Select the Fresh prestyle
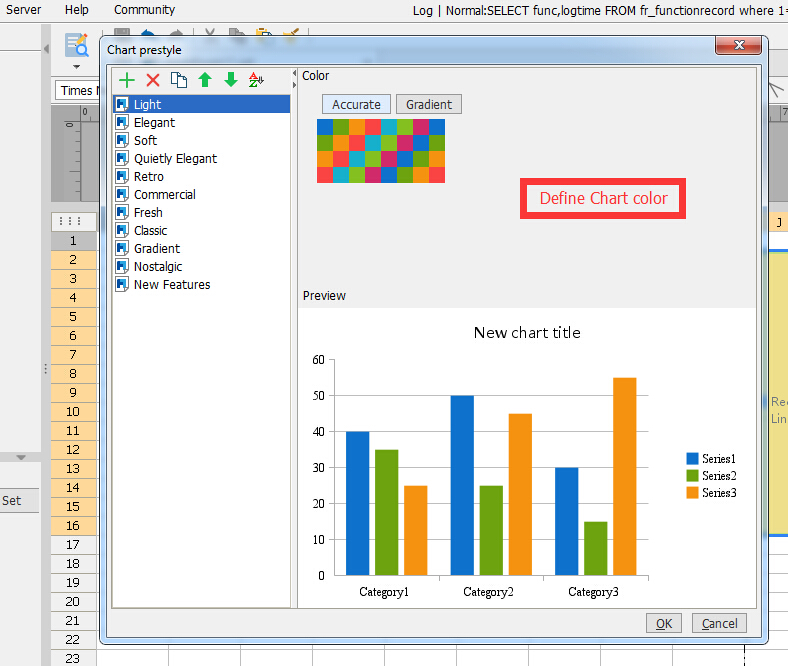The image size is (788, 666). 202,212
